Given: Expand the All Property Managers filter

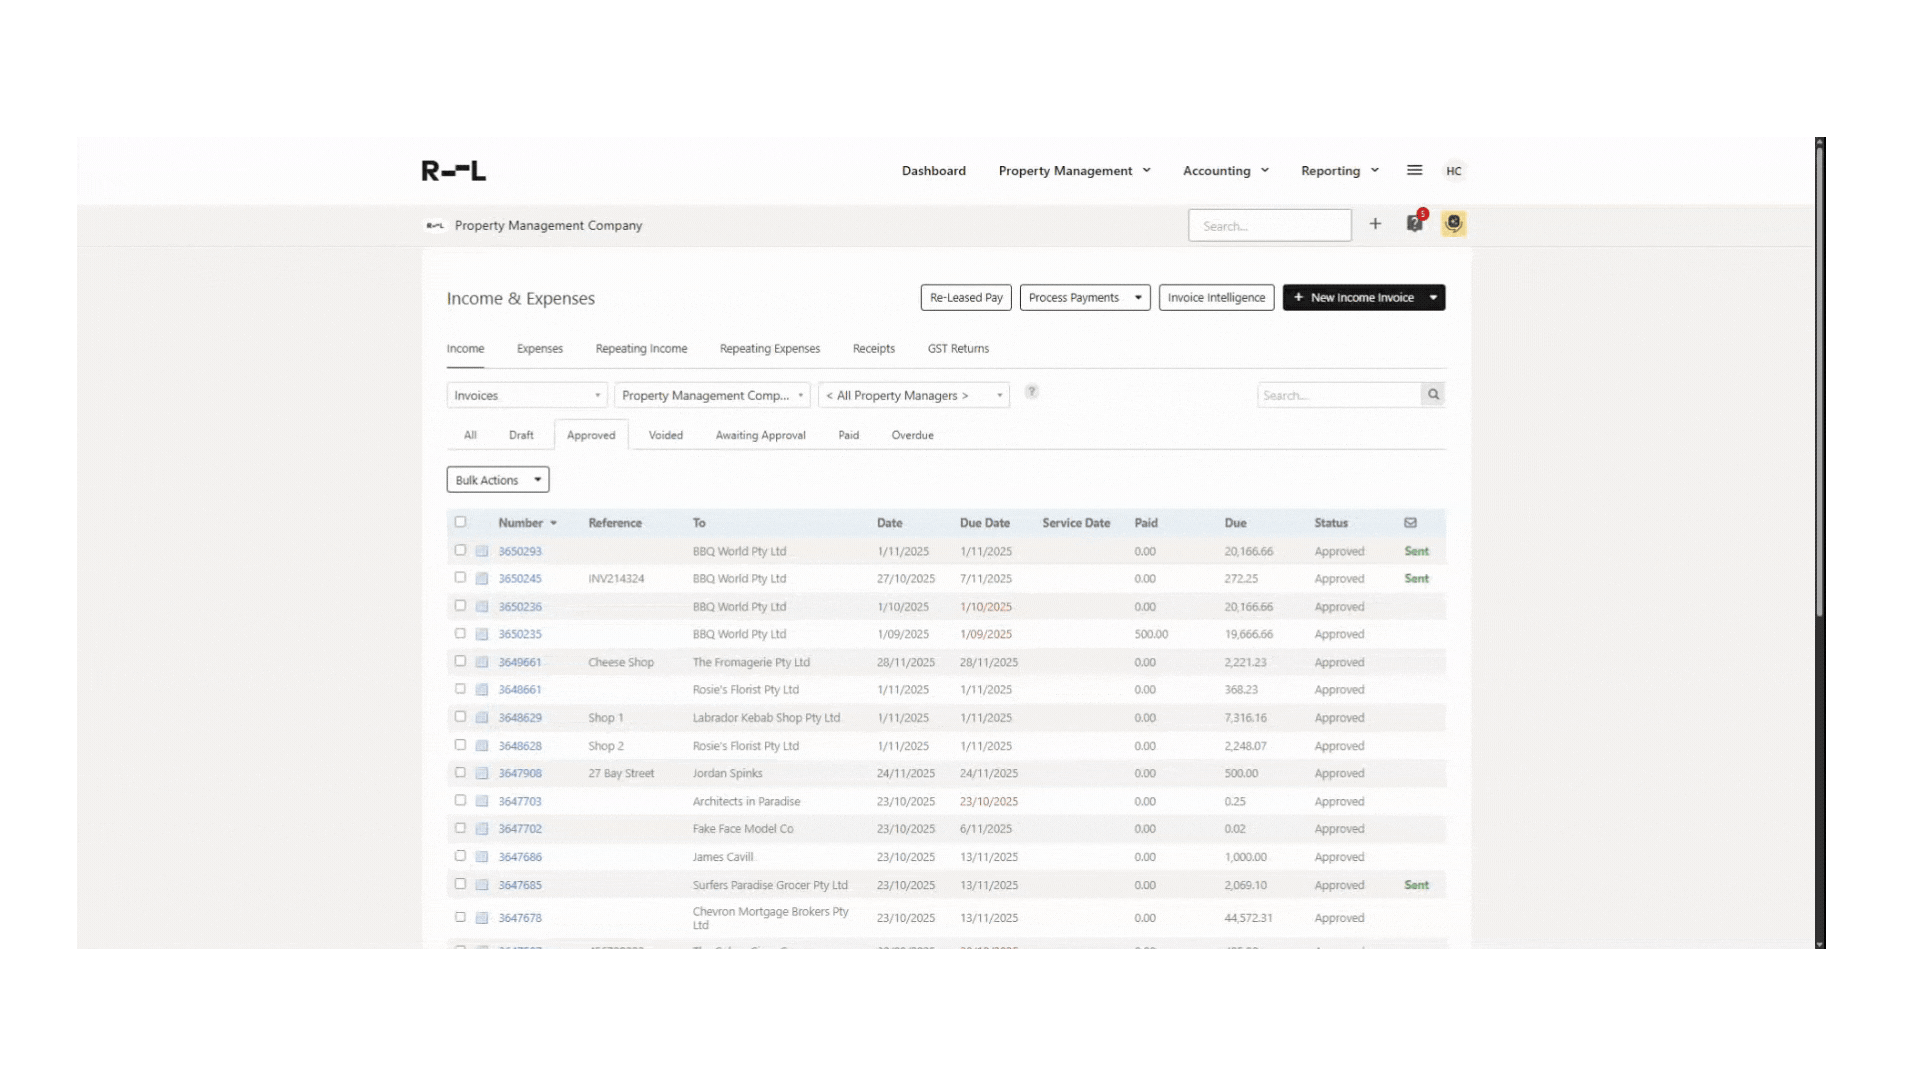Looking at the screenshot, I should click(x=913, y=396).
